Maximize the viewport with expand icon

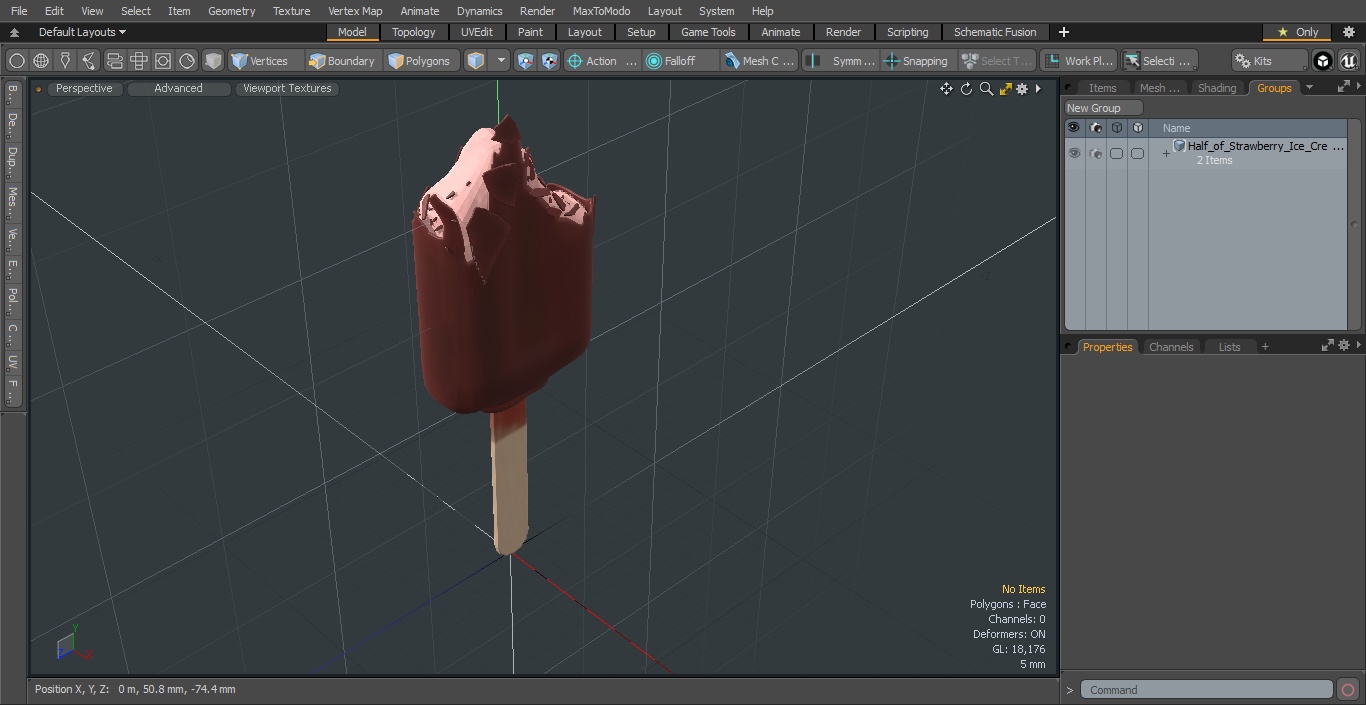(x=1005, y=89)
